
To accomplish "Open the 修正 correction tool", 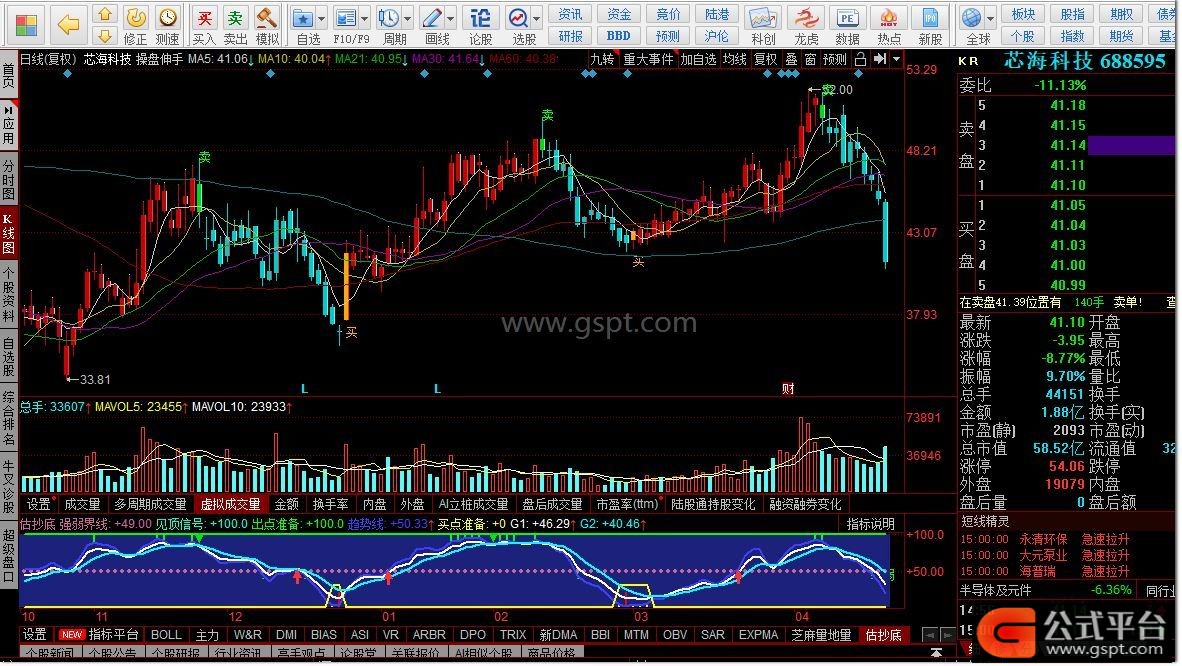I will [x=136, y=25].
